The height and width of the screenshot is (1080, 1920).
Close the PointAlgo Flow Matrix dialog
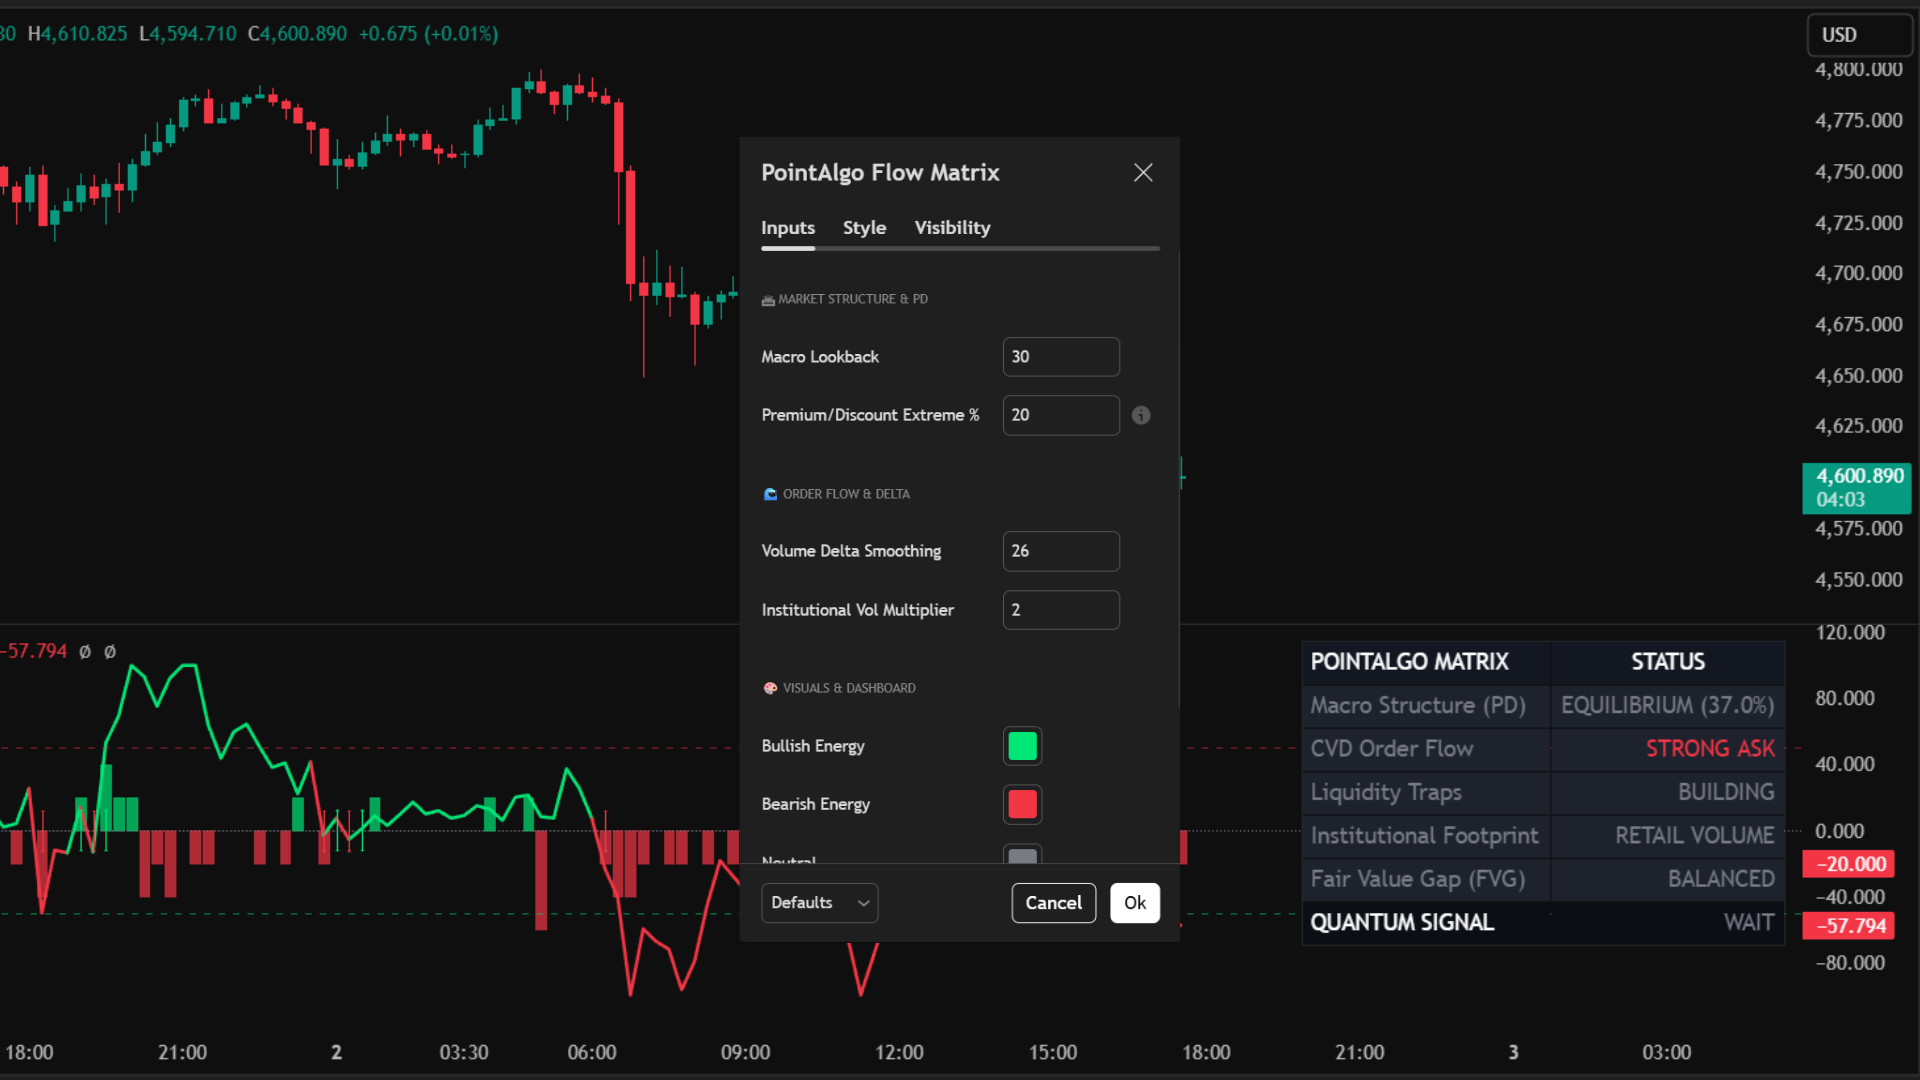(x=1143, y=172)
